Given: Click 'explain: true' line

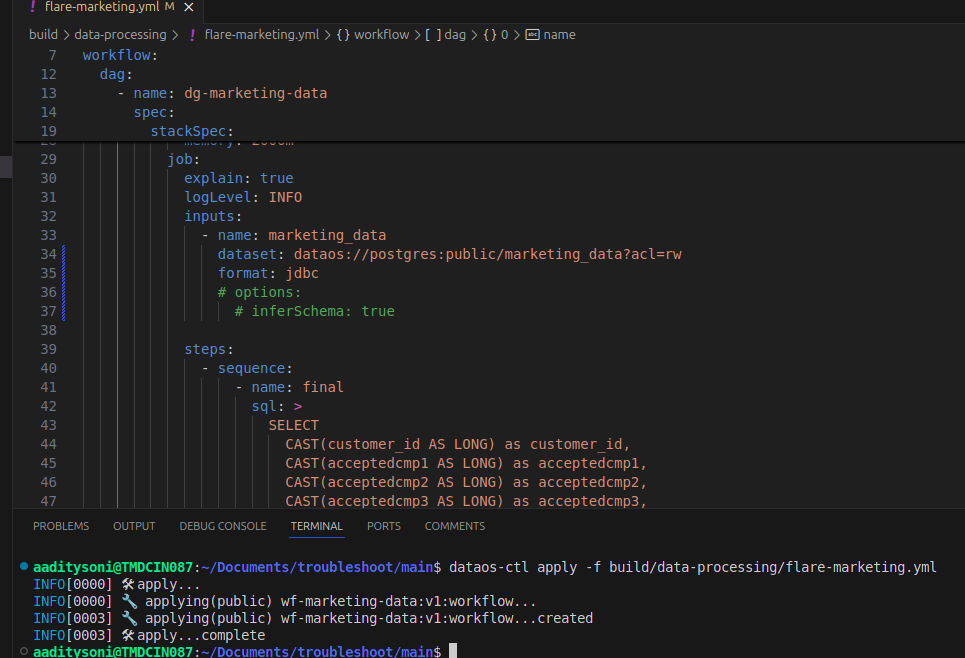Looking at the screenshot, I should (x=239, y=179).
